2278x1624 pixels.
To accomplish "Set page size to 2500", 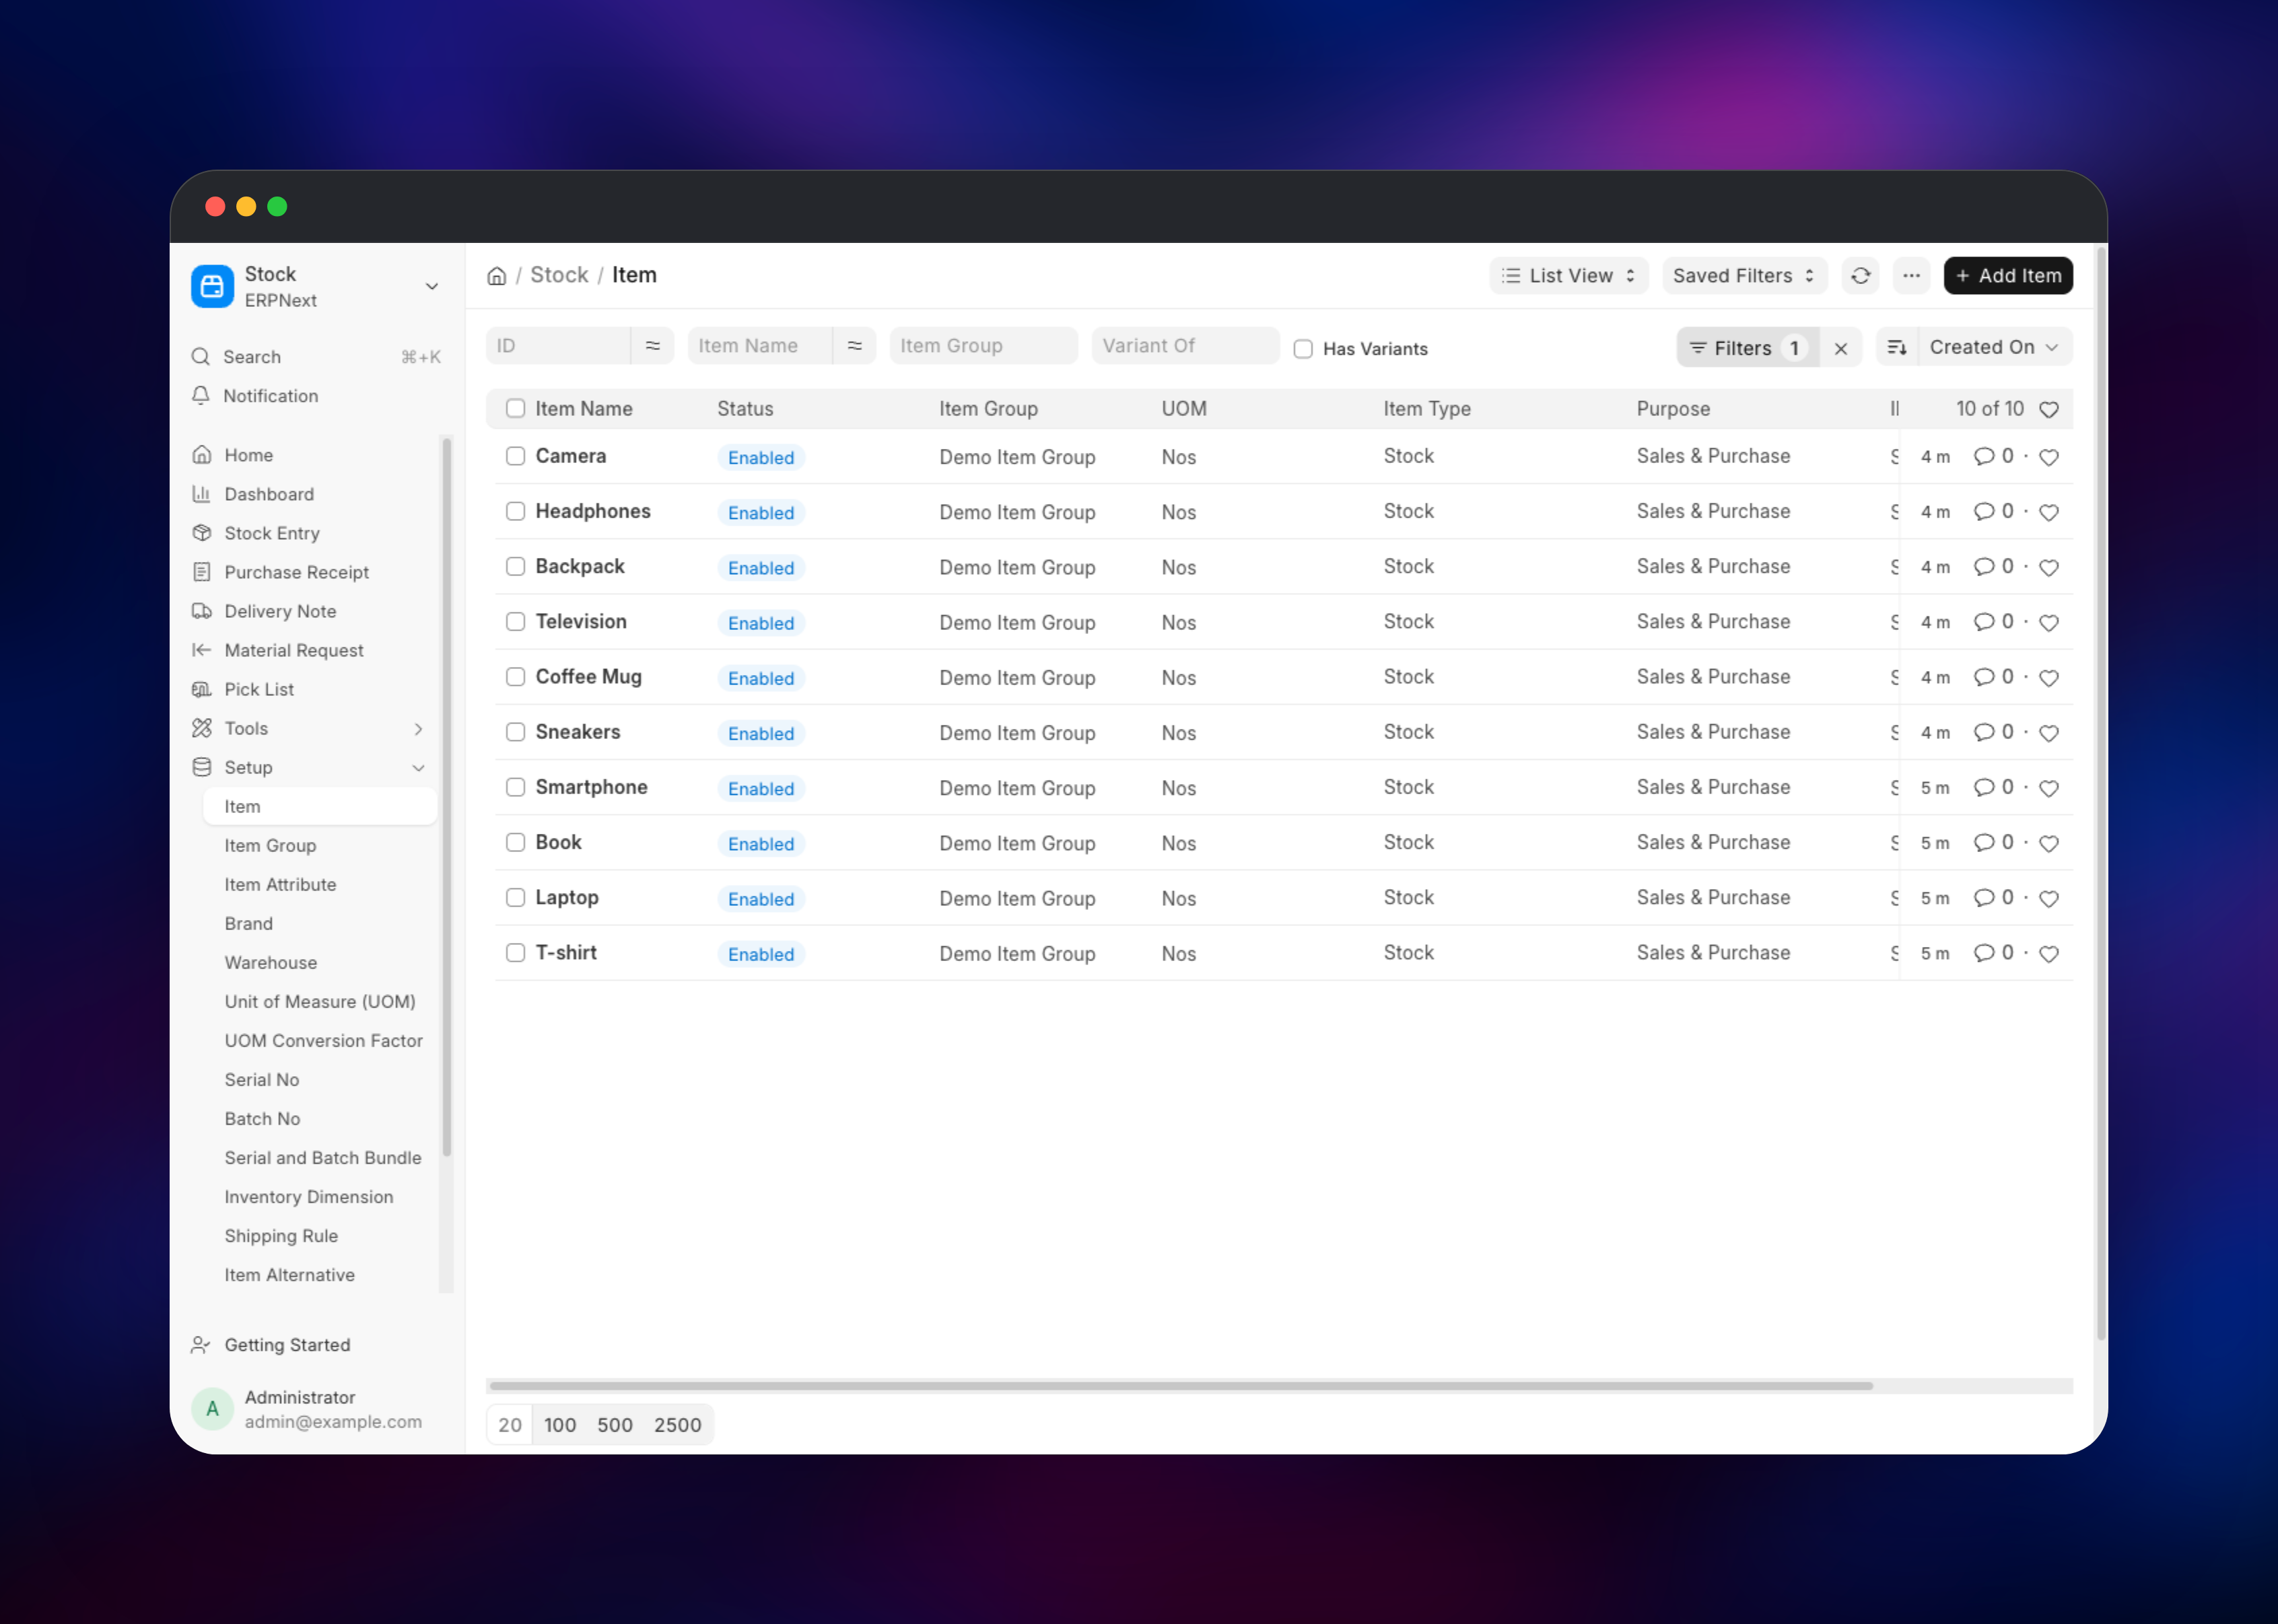I will pos(678,1425).
